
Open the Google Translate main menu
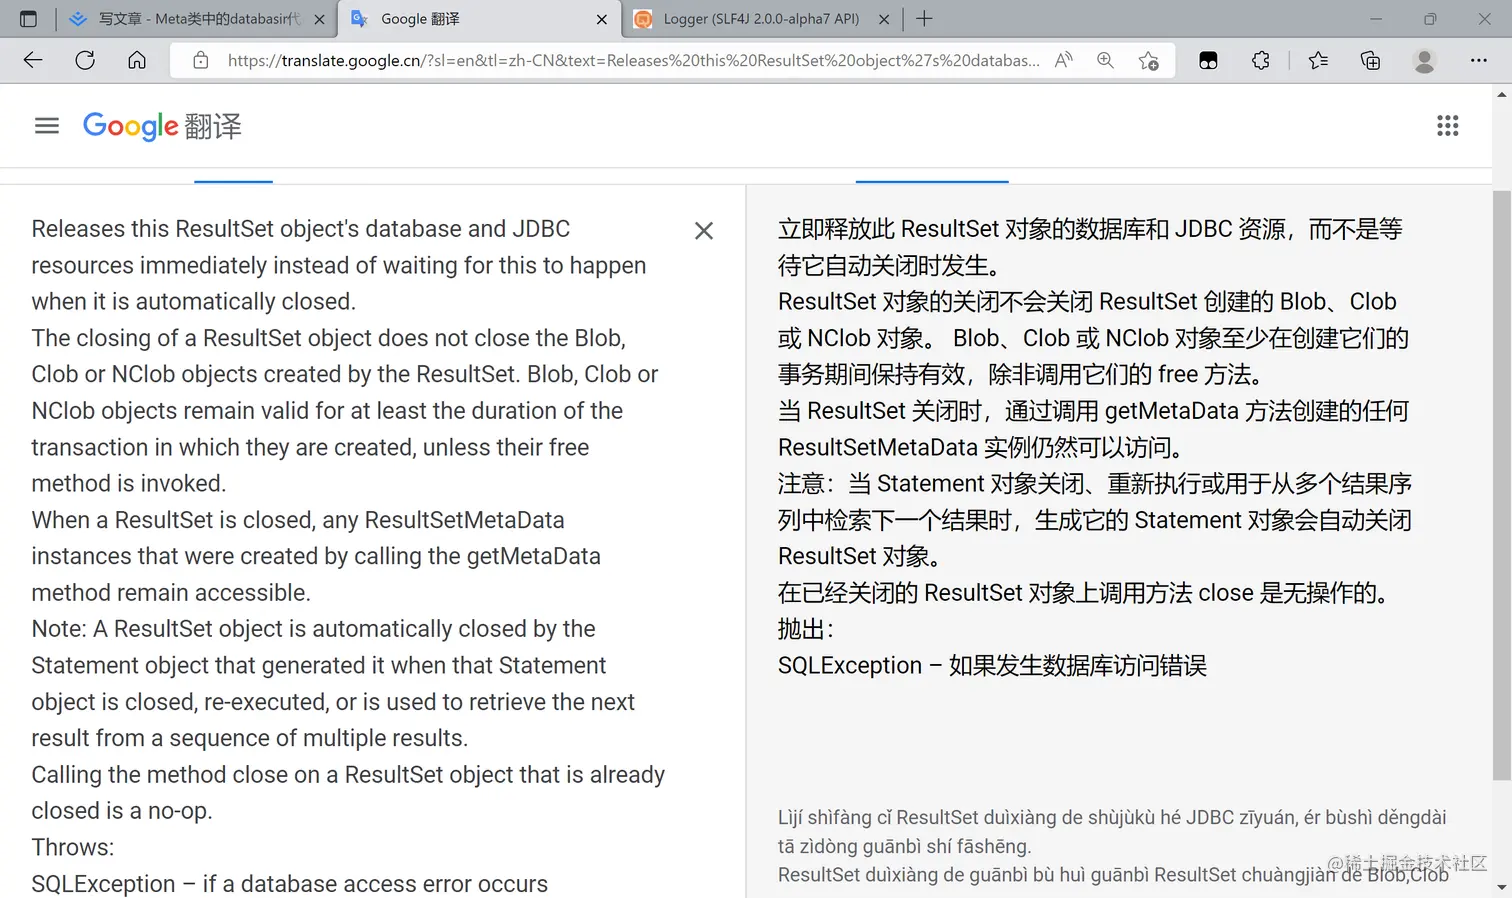(x=47, y=126)
